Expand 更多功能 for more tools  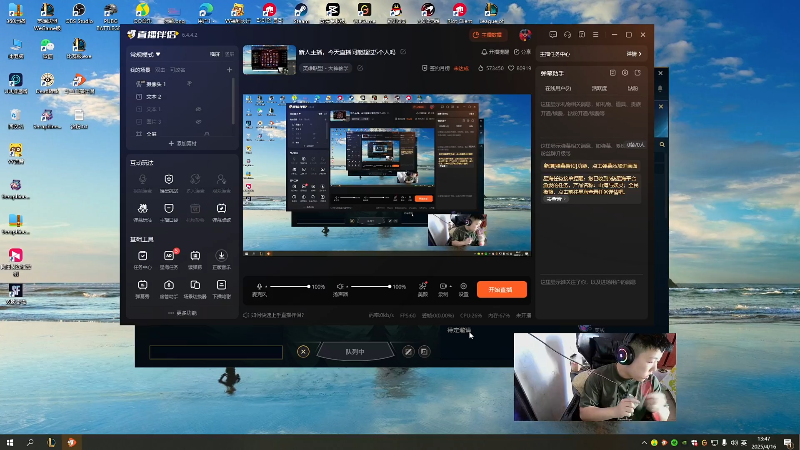coord(182,313)
